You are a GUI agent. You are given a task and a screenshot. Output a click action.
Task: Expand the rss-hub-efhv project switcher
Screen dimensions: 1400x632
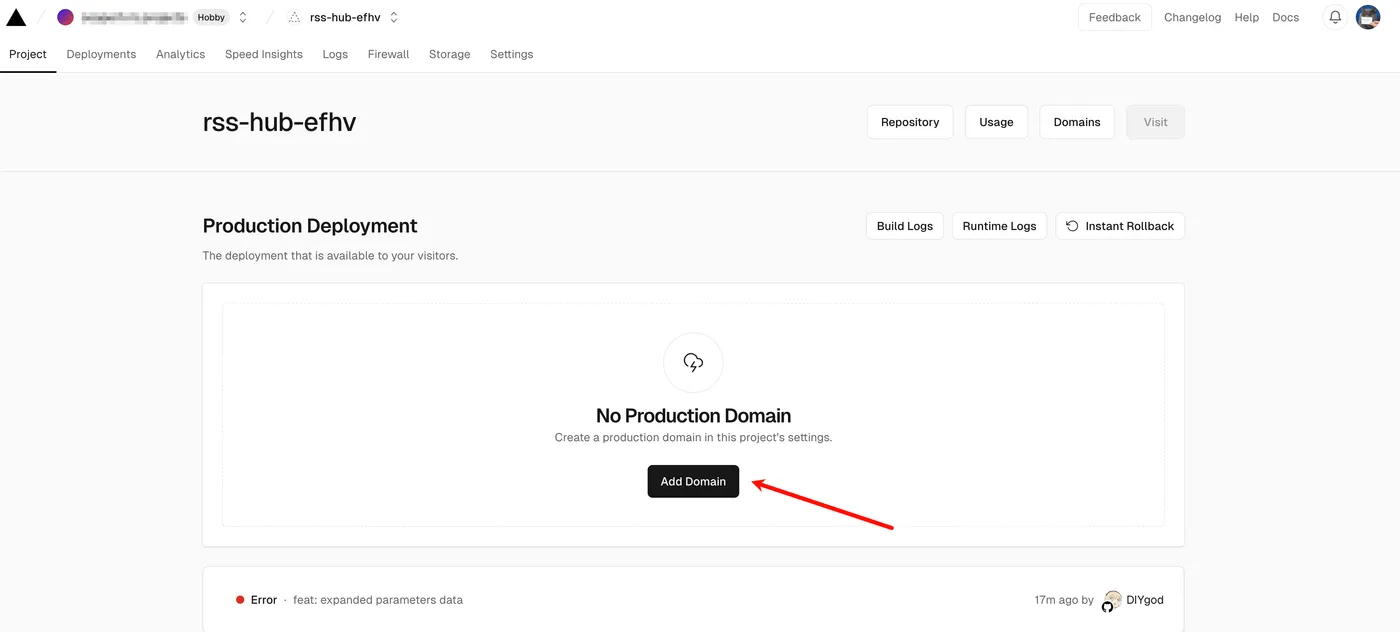tap(394, 17)
